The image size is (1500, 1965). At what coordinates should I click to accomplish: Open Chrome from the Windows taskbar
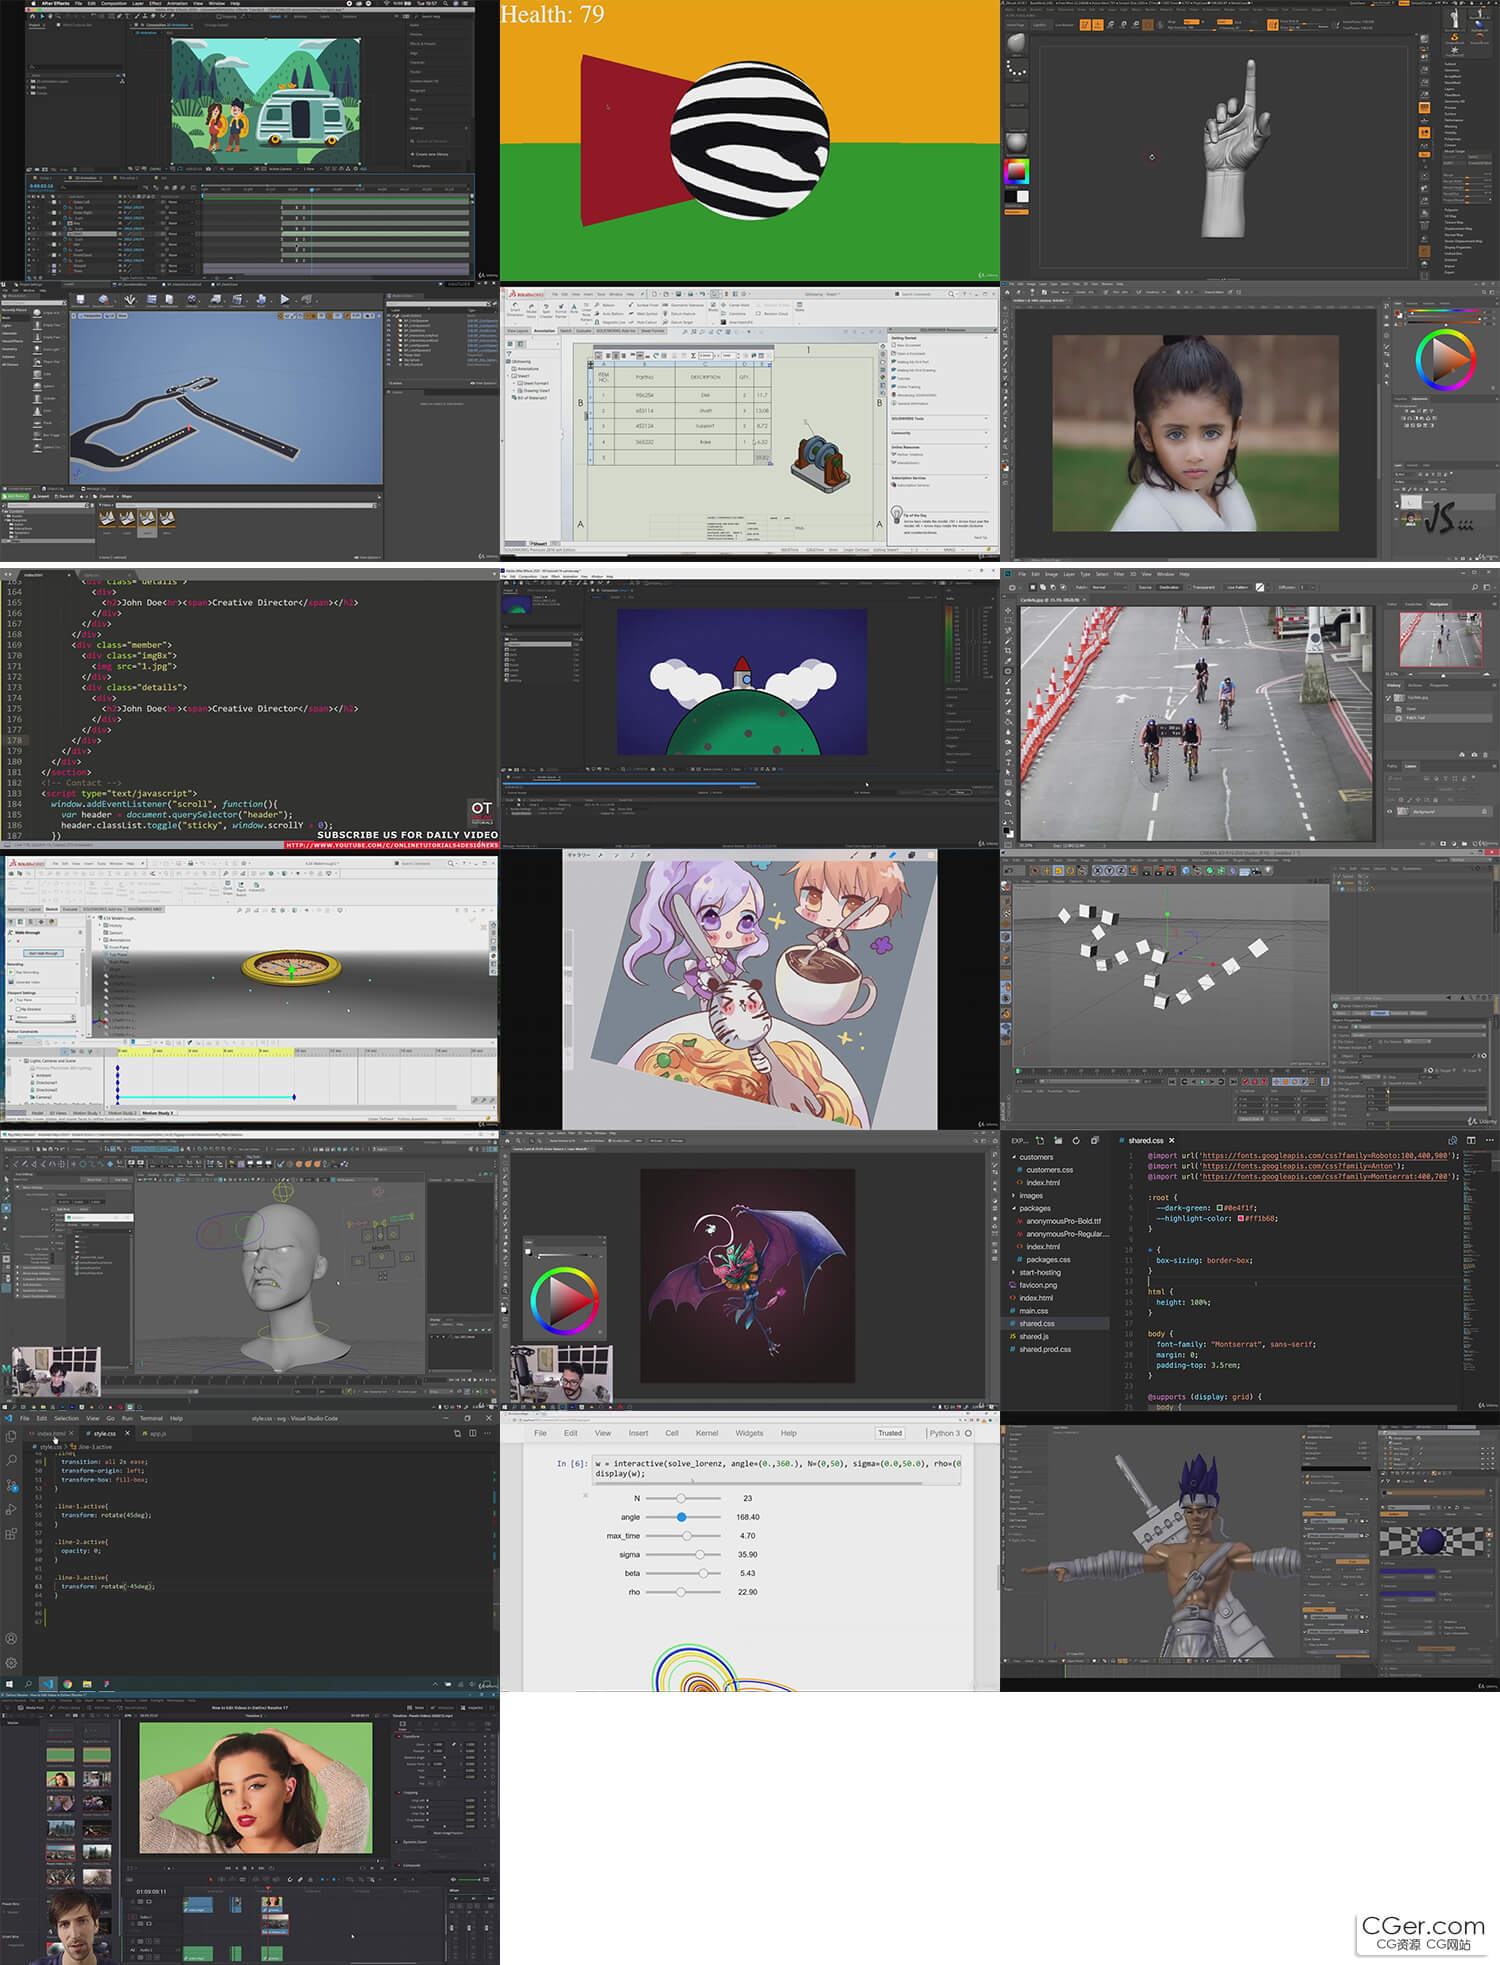[x=67, y=1684]
